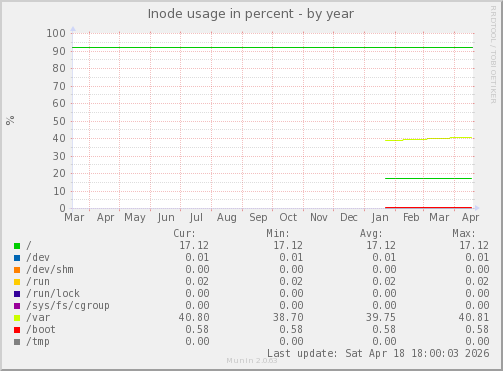Click the lime swatch for /var

[17, 318]
